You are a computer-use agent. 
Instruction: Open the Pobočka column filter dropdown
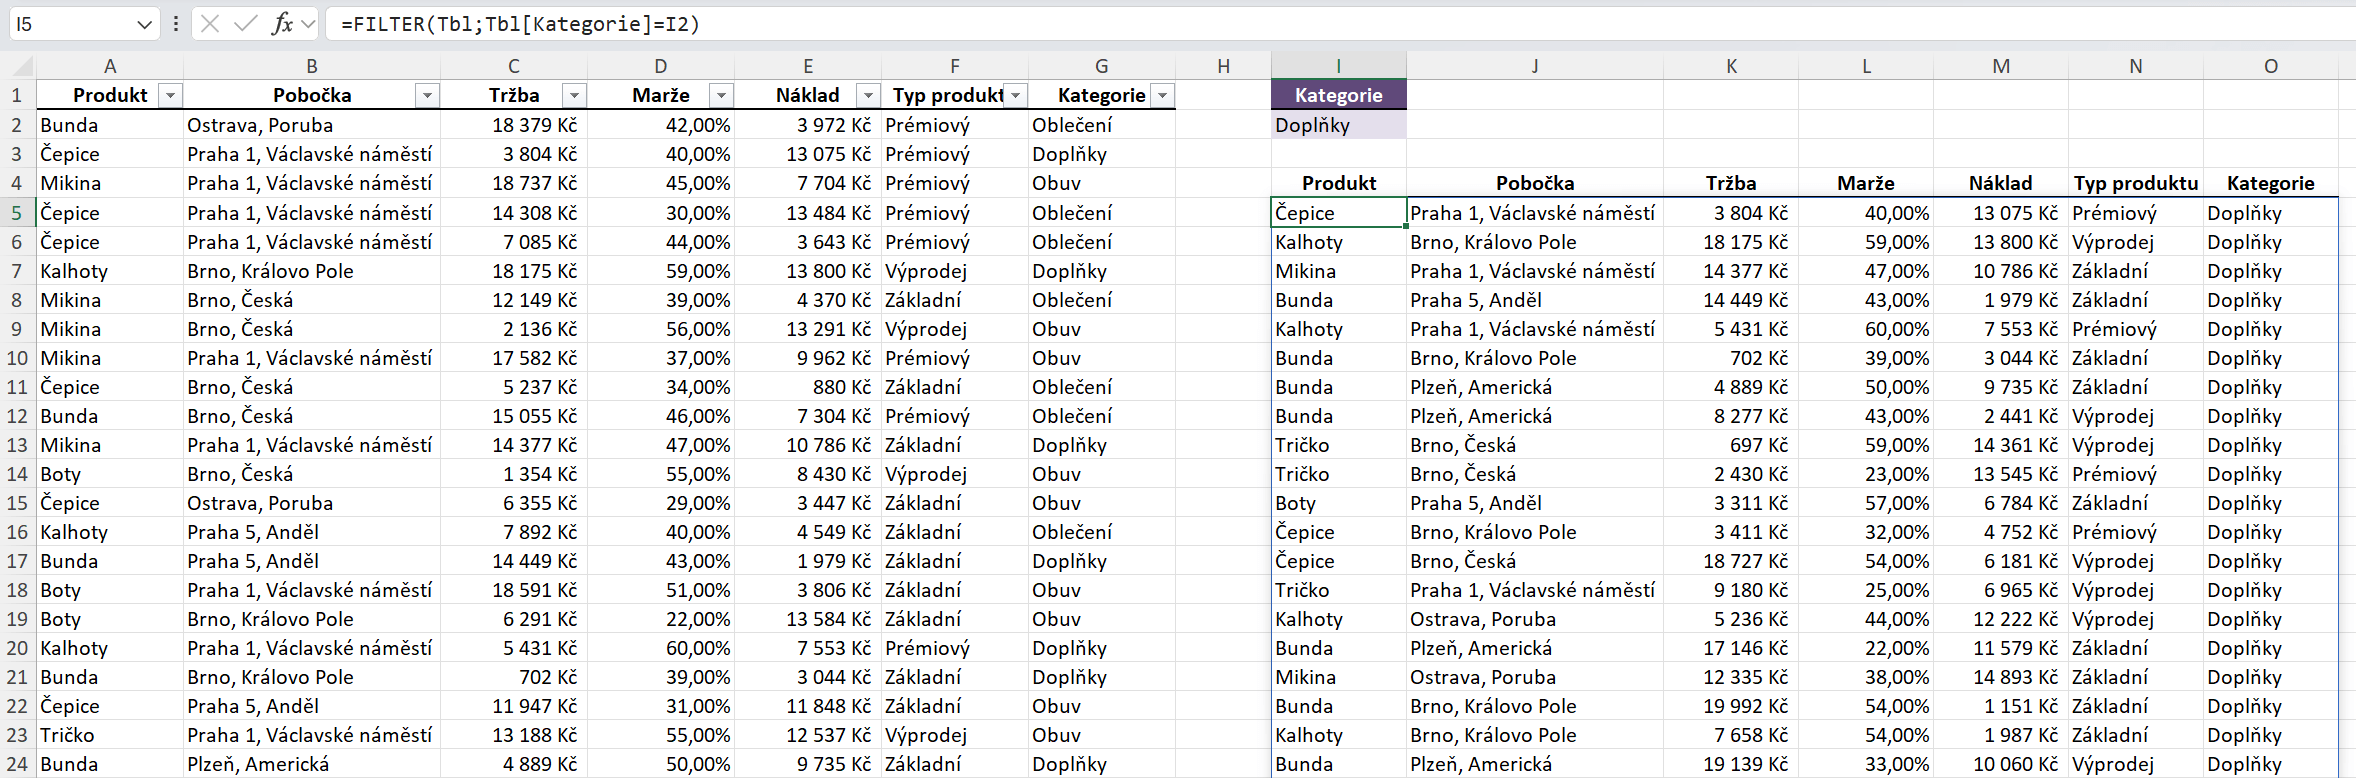pos(428,96)
